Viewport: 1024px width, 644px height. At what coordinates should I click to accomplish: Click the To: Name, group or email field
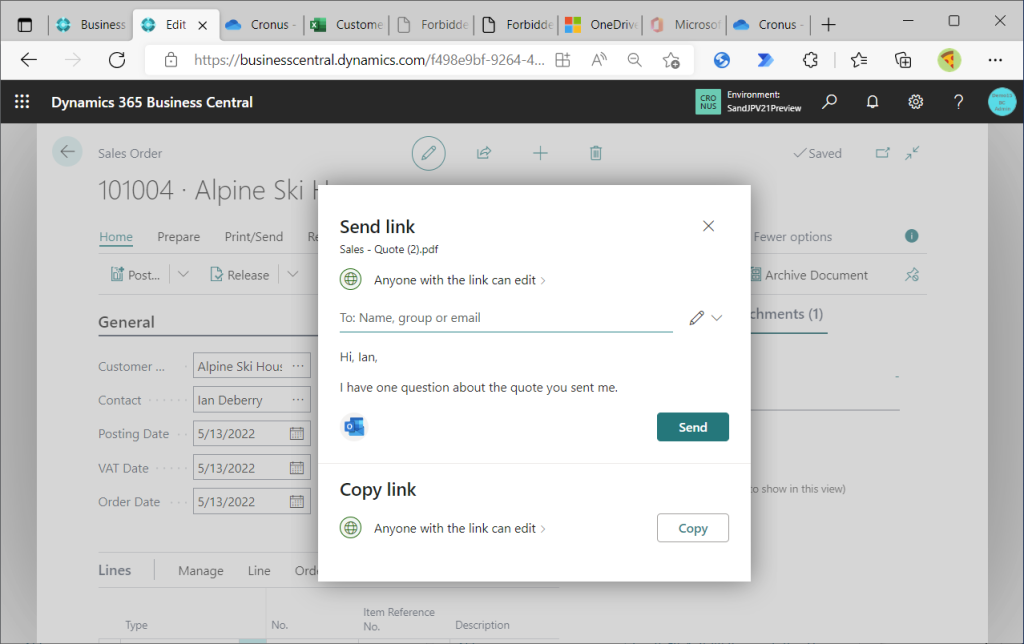coord(505,318)
